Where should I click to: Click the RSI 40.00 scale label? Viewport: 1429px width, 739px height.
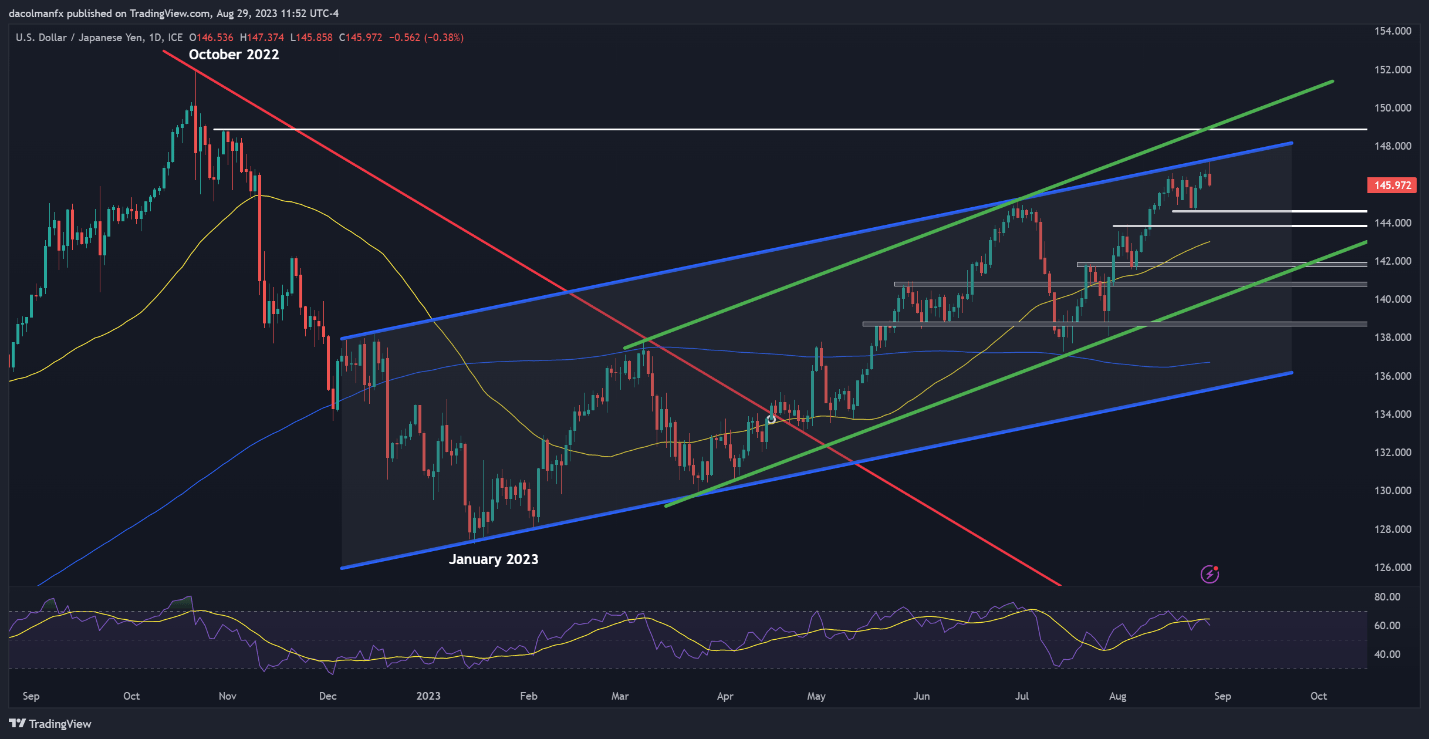tap(1386, 654)
